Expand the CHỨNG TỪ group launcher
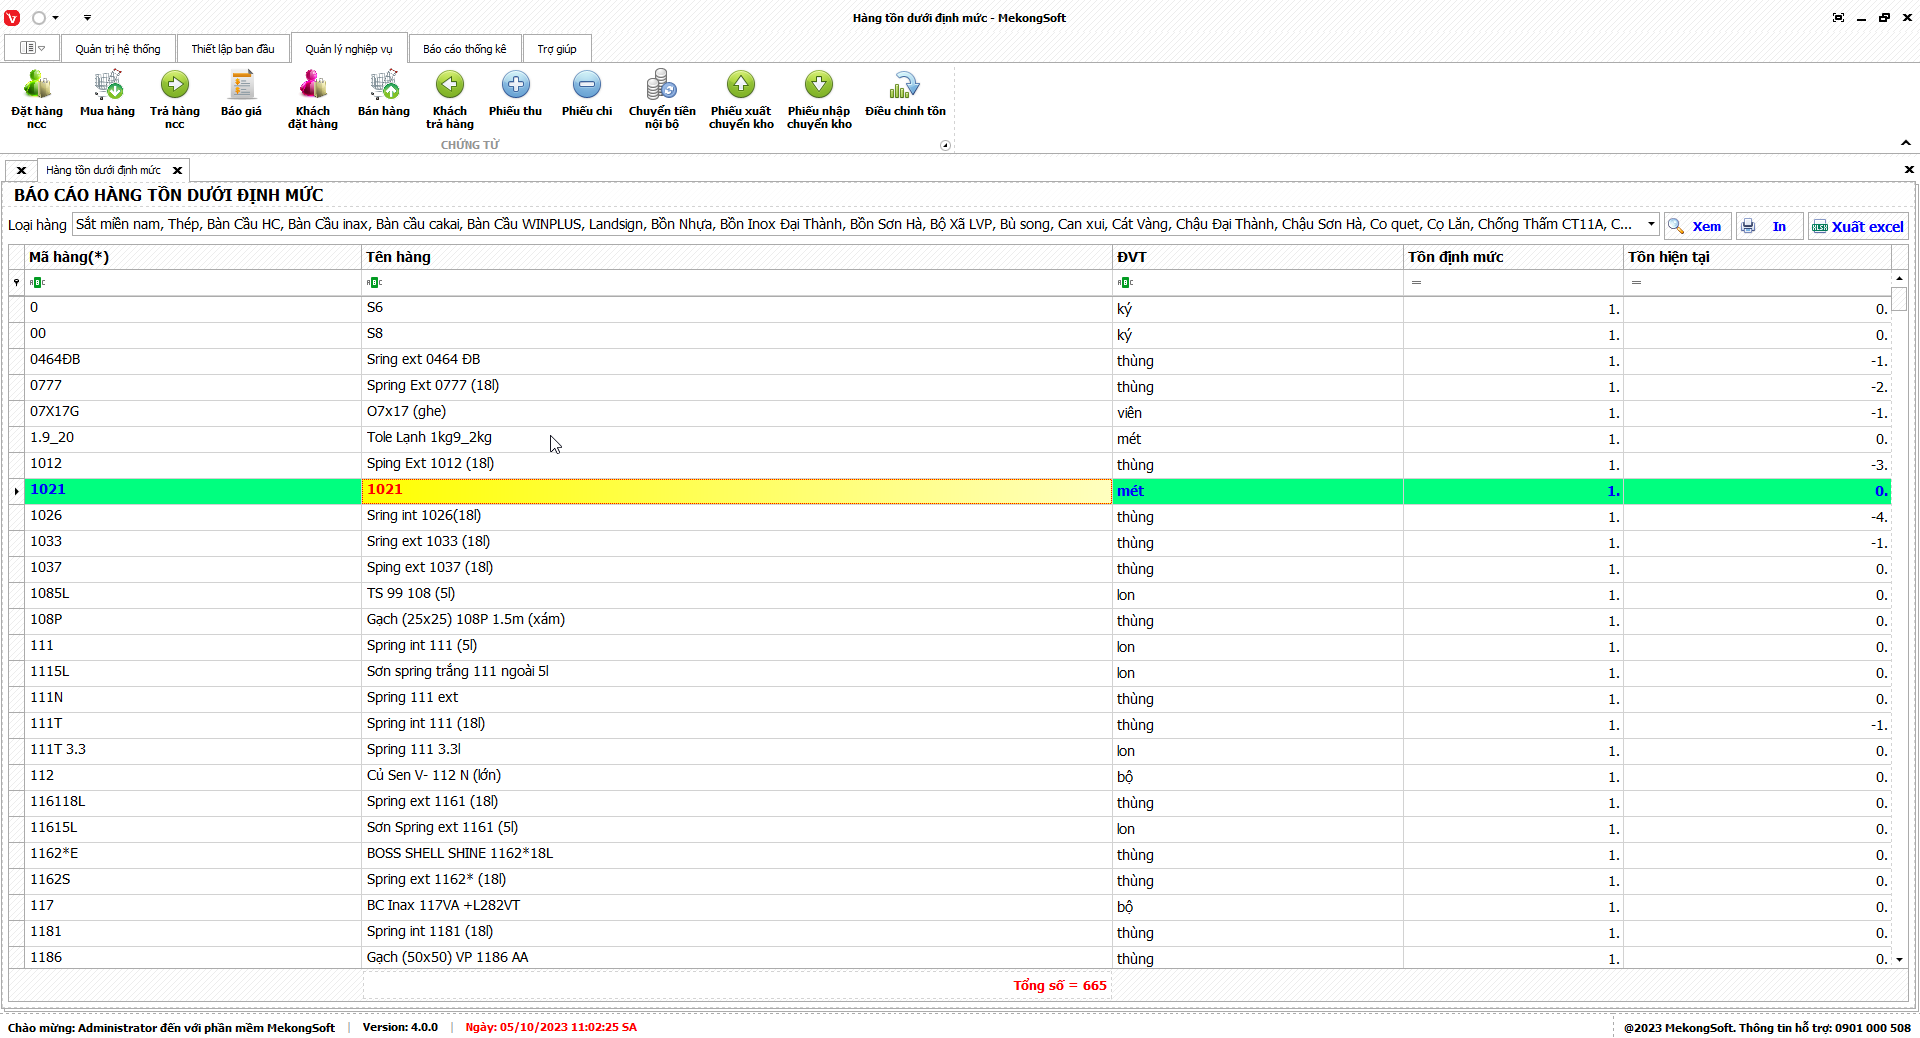 [945, 146]
